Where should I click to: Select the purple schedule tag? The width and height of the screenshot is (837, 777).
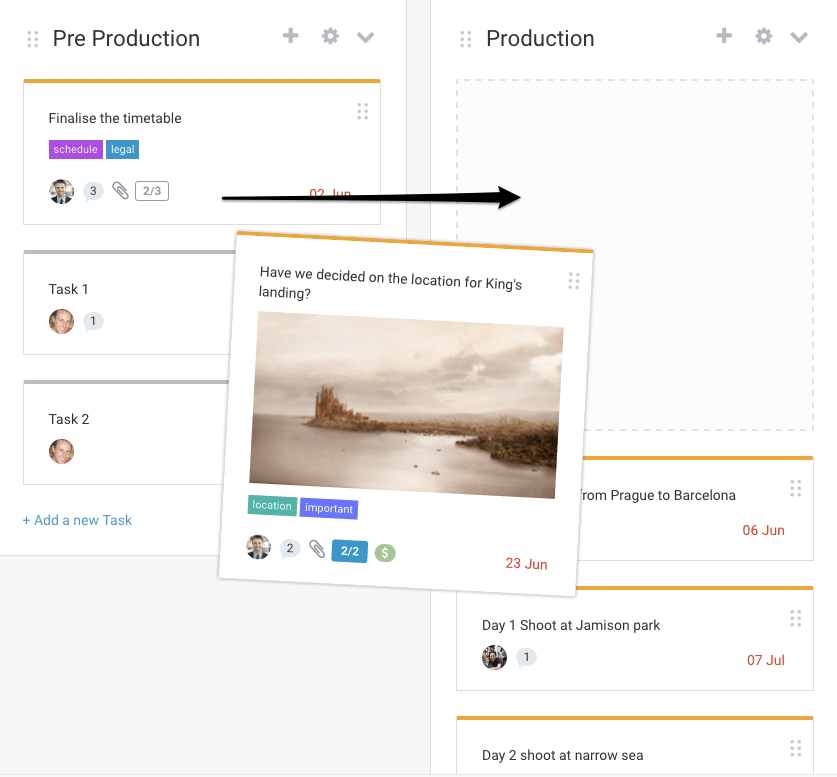pos(76,150)
